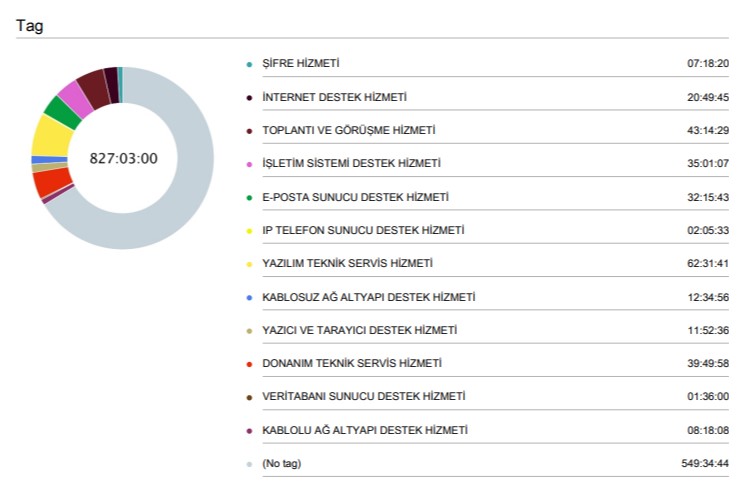Click the green donut chart slice

coord(63,113)
